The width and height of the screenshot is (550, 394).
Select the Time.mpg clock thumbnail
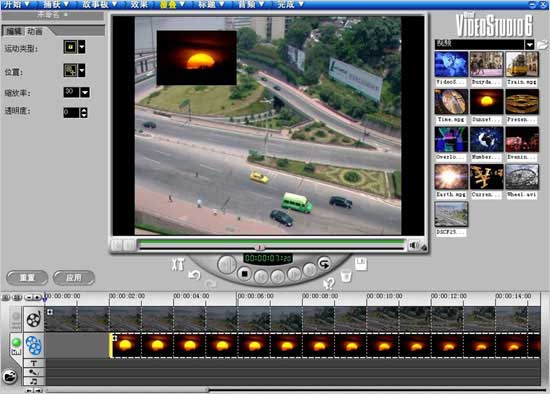pyautogui.click(x=451, y=102)
